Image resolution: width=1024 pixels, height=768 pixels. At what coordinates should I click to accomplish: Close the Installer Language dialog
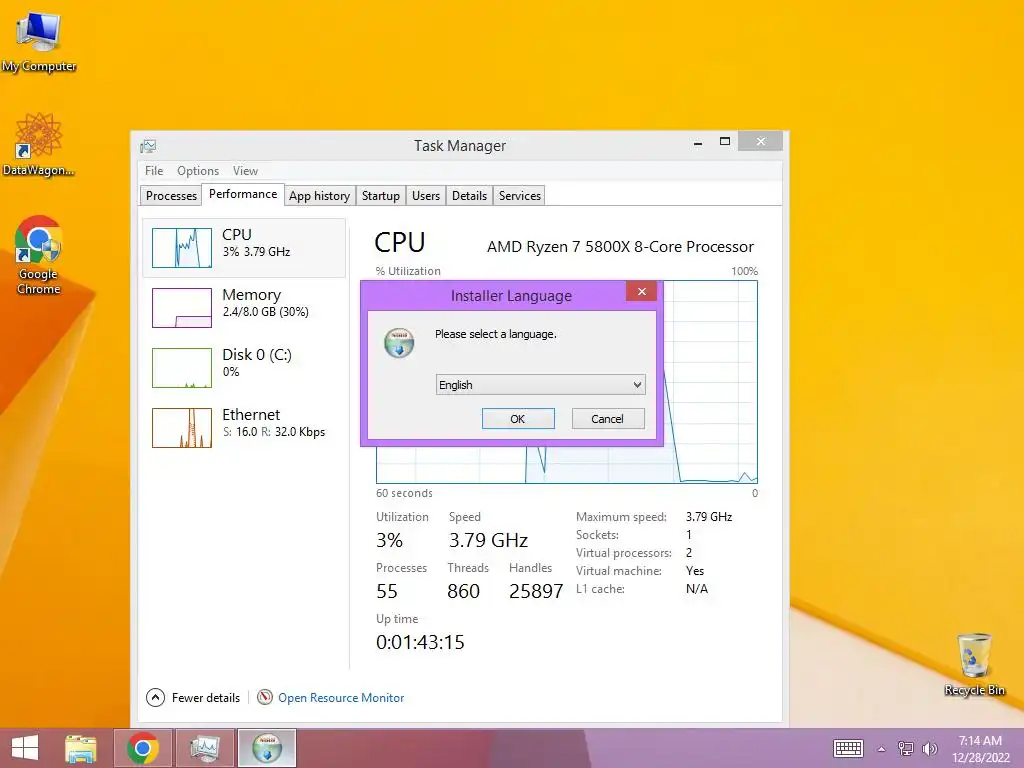tap(641, 291)
